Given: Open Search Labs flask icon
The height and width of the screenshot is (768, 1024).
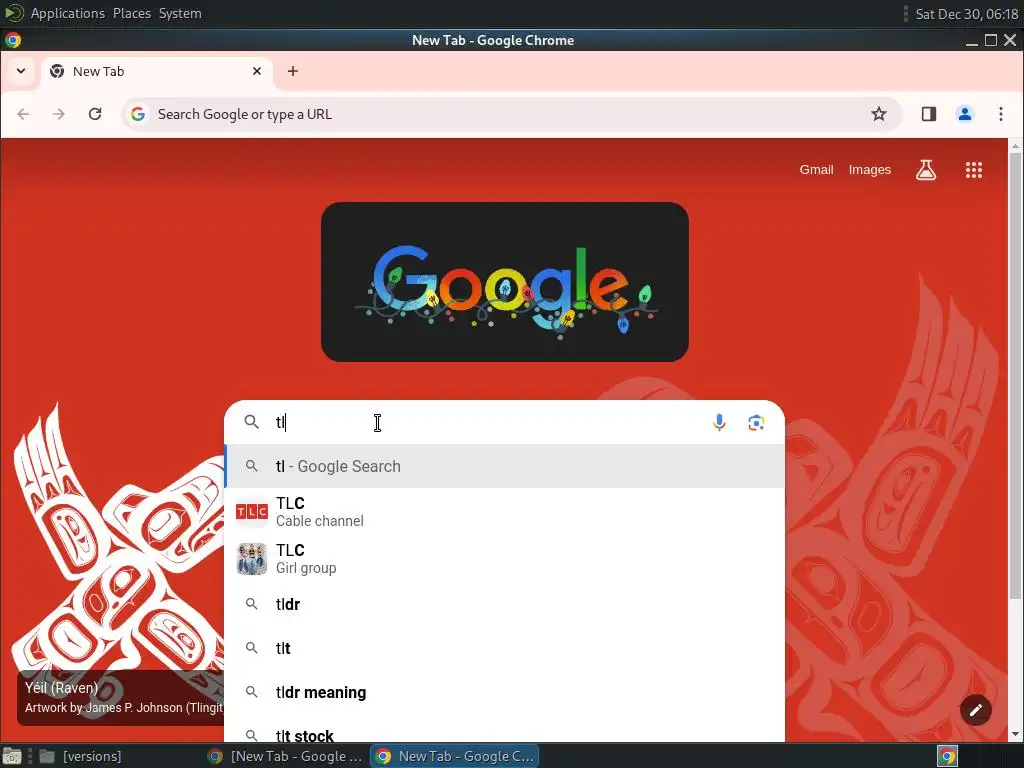Looking at the screenshot, I should [926, 170].
